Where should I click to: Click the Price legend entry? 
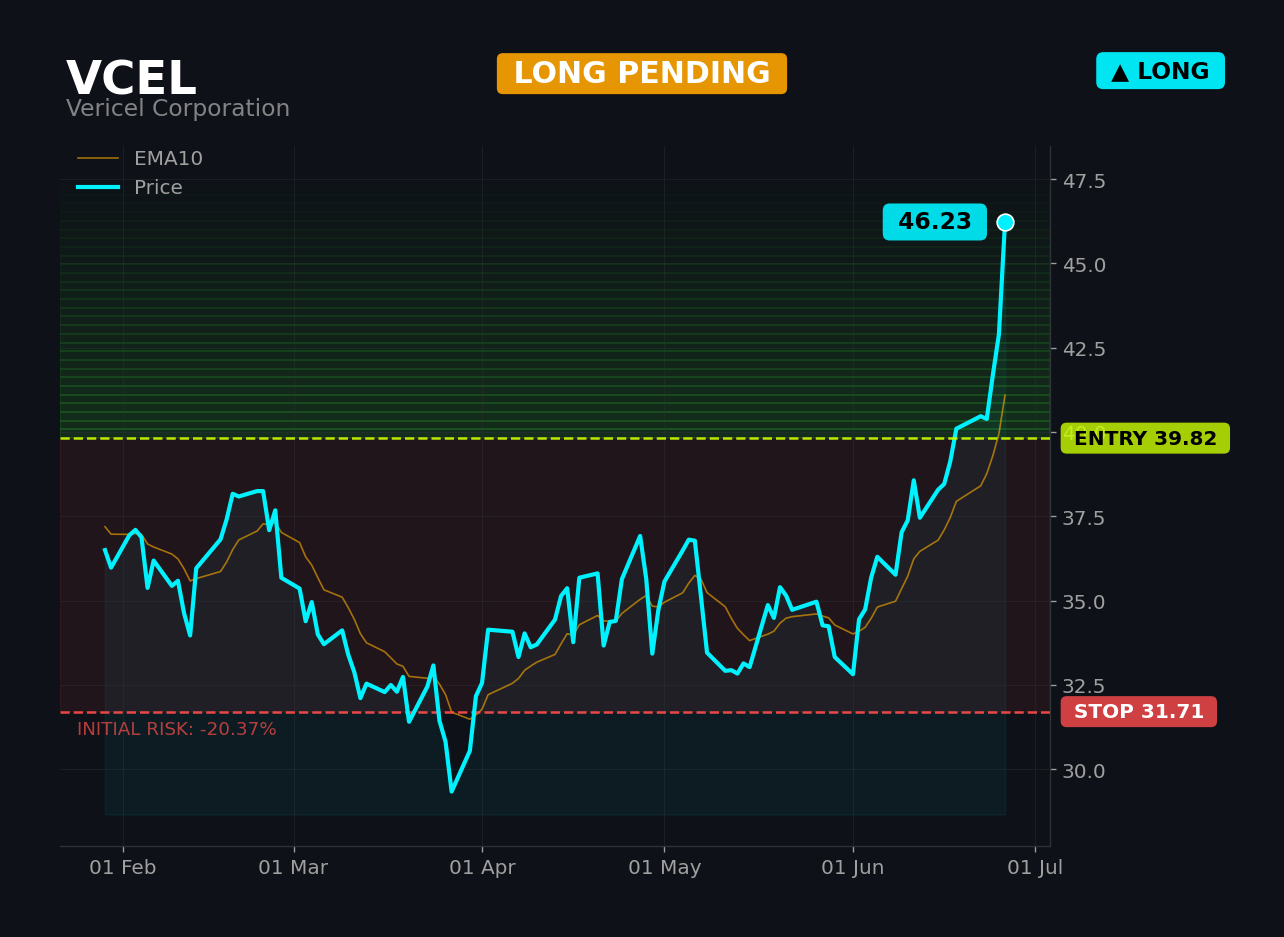click(130, 188)
